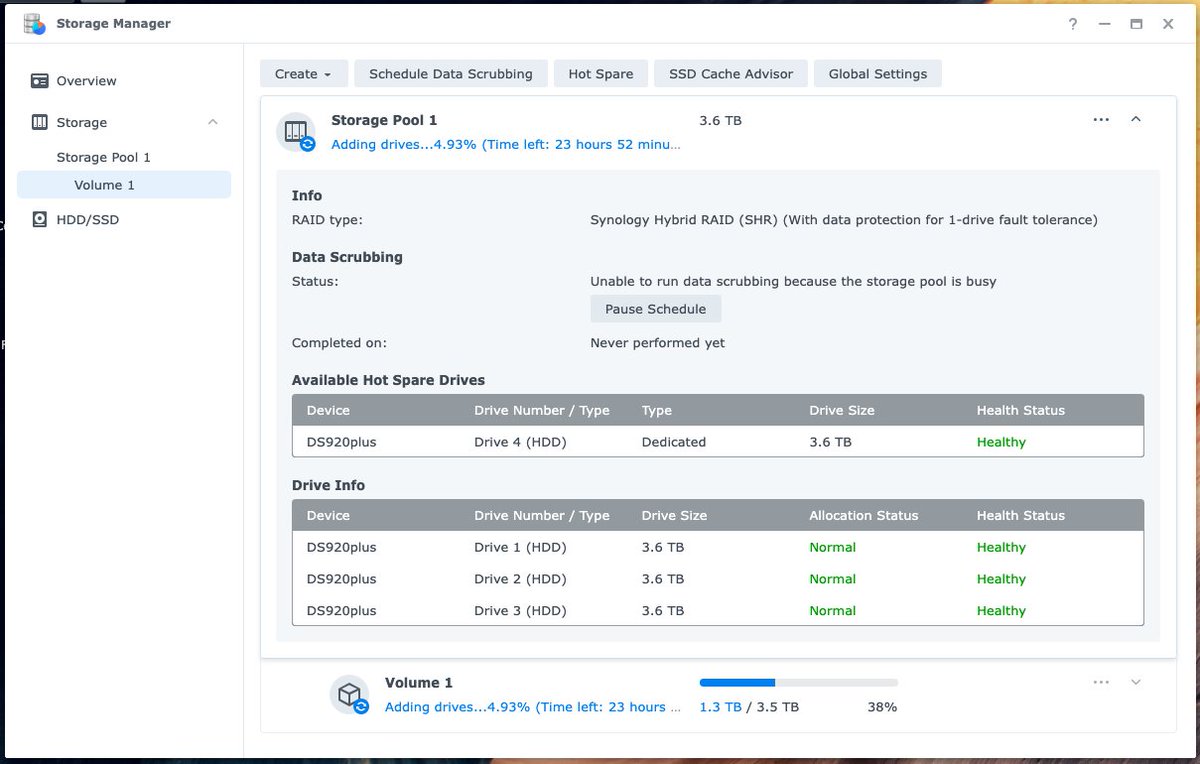The width and height of the screenshot is (1200, 764).
Task: Expand the Volume 1 details panel
Action: (1136, 682)
